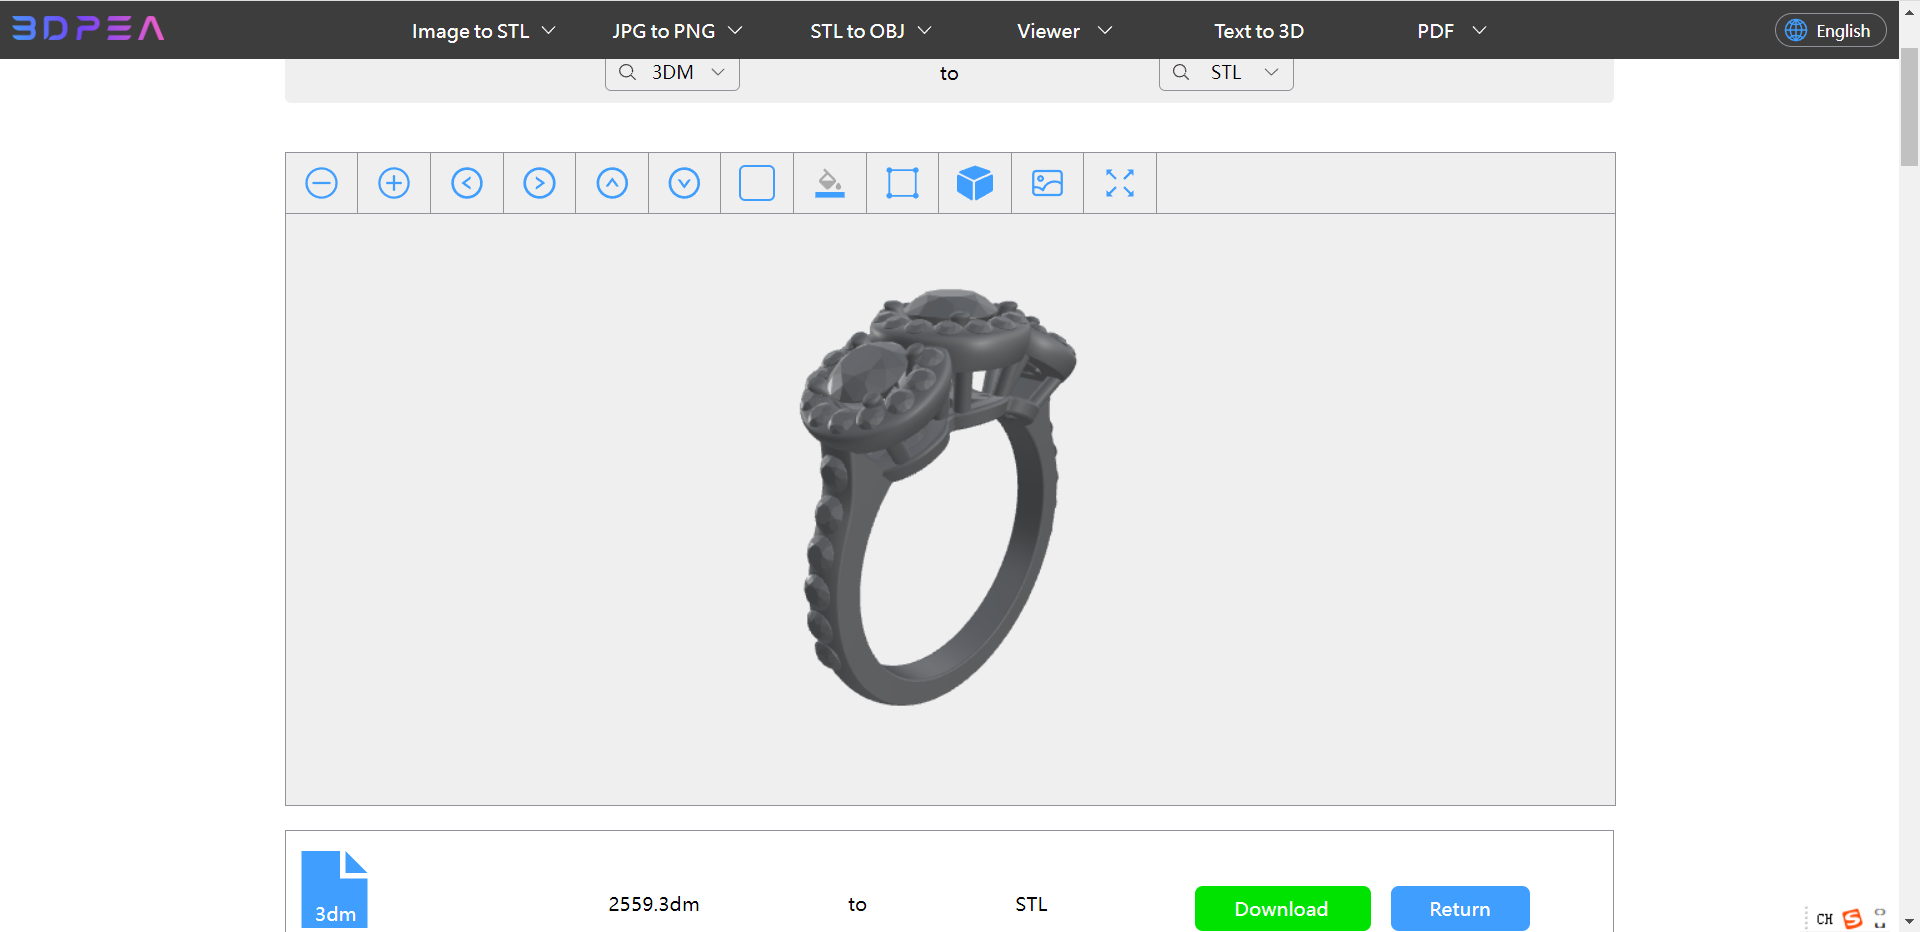Open the paint bucket fill color tool
1920x932 pixels.
[829, 183]
